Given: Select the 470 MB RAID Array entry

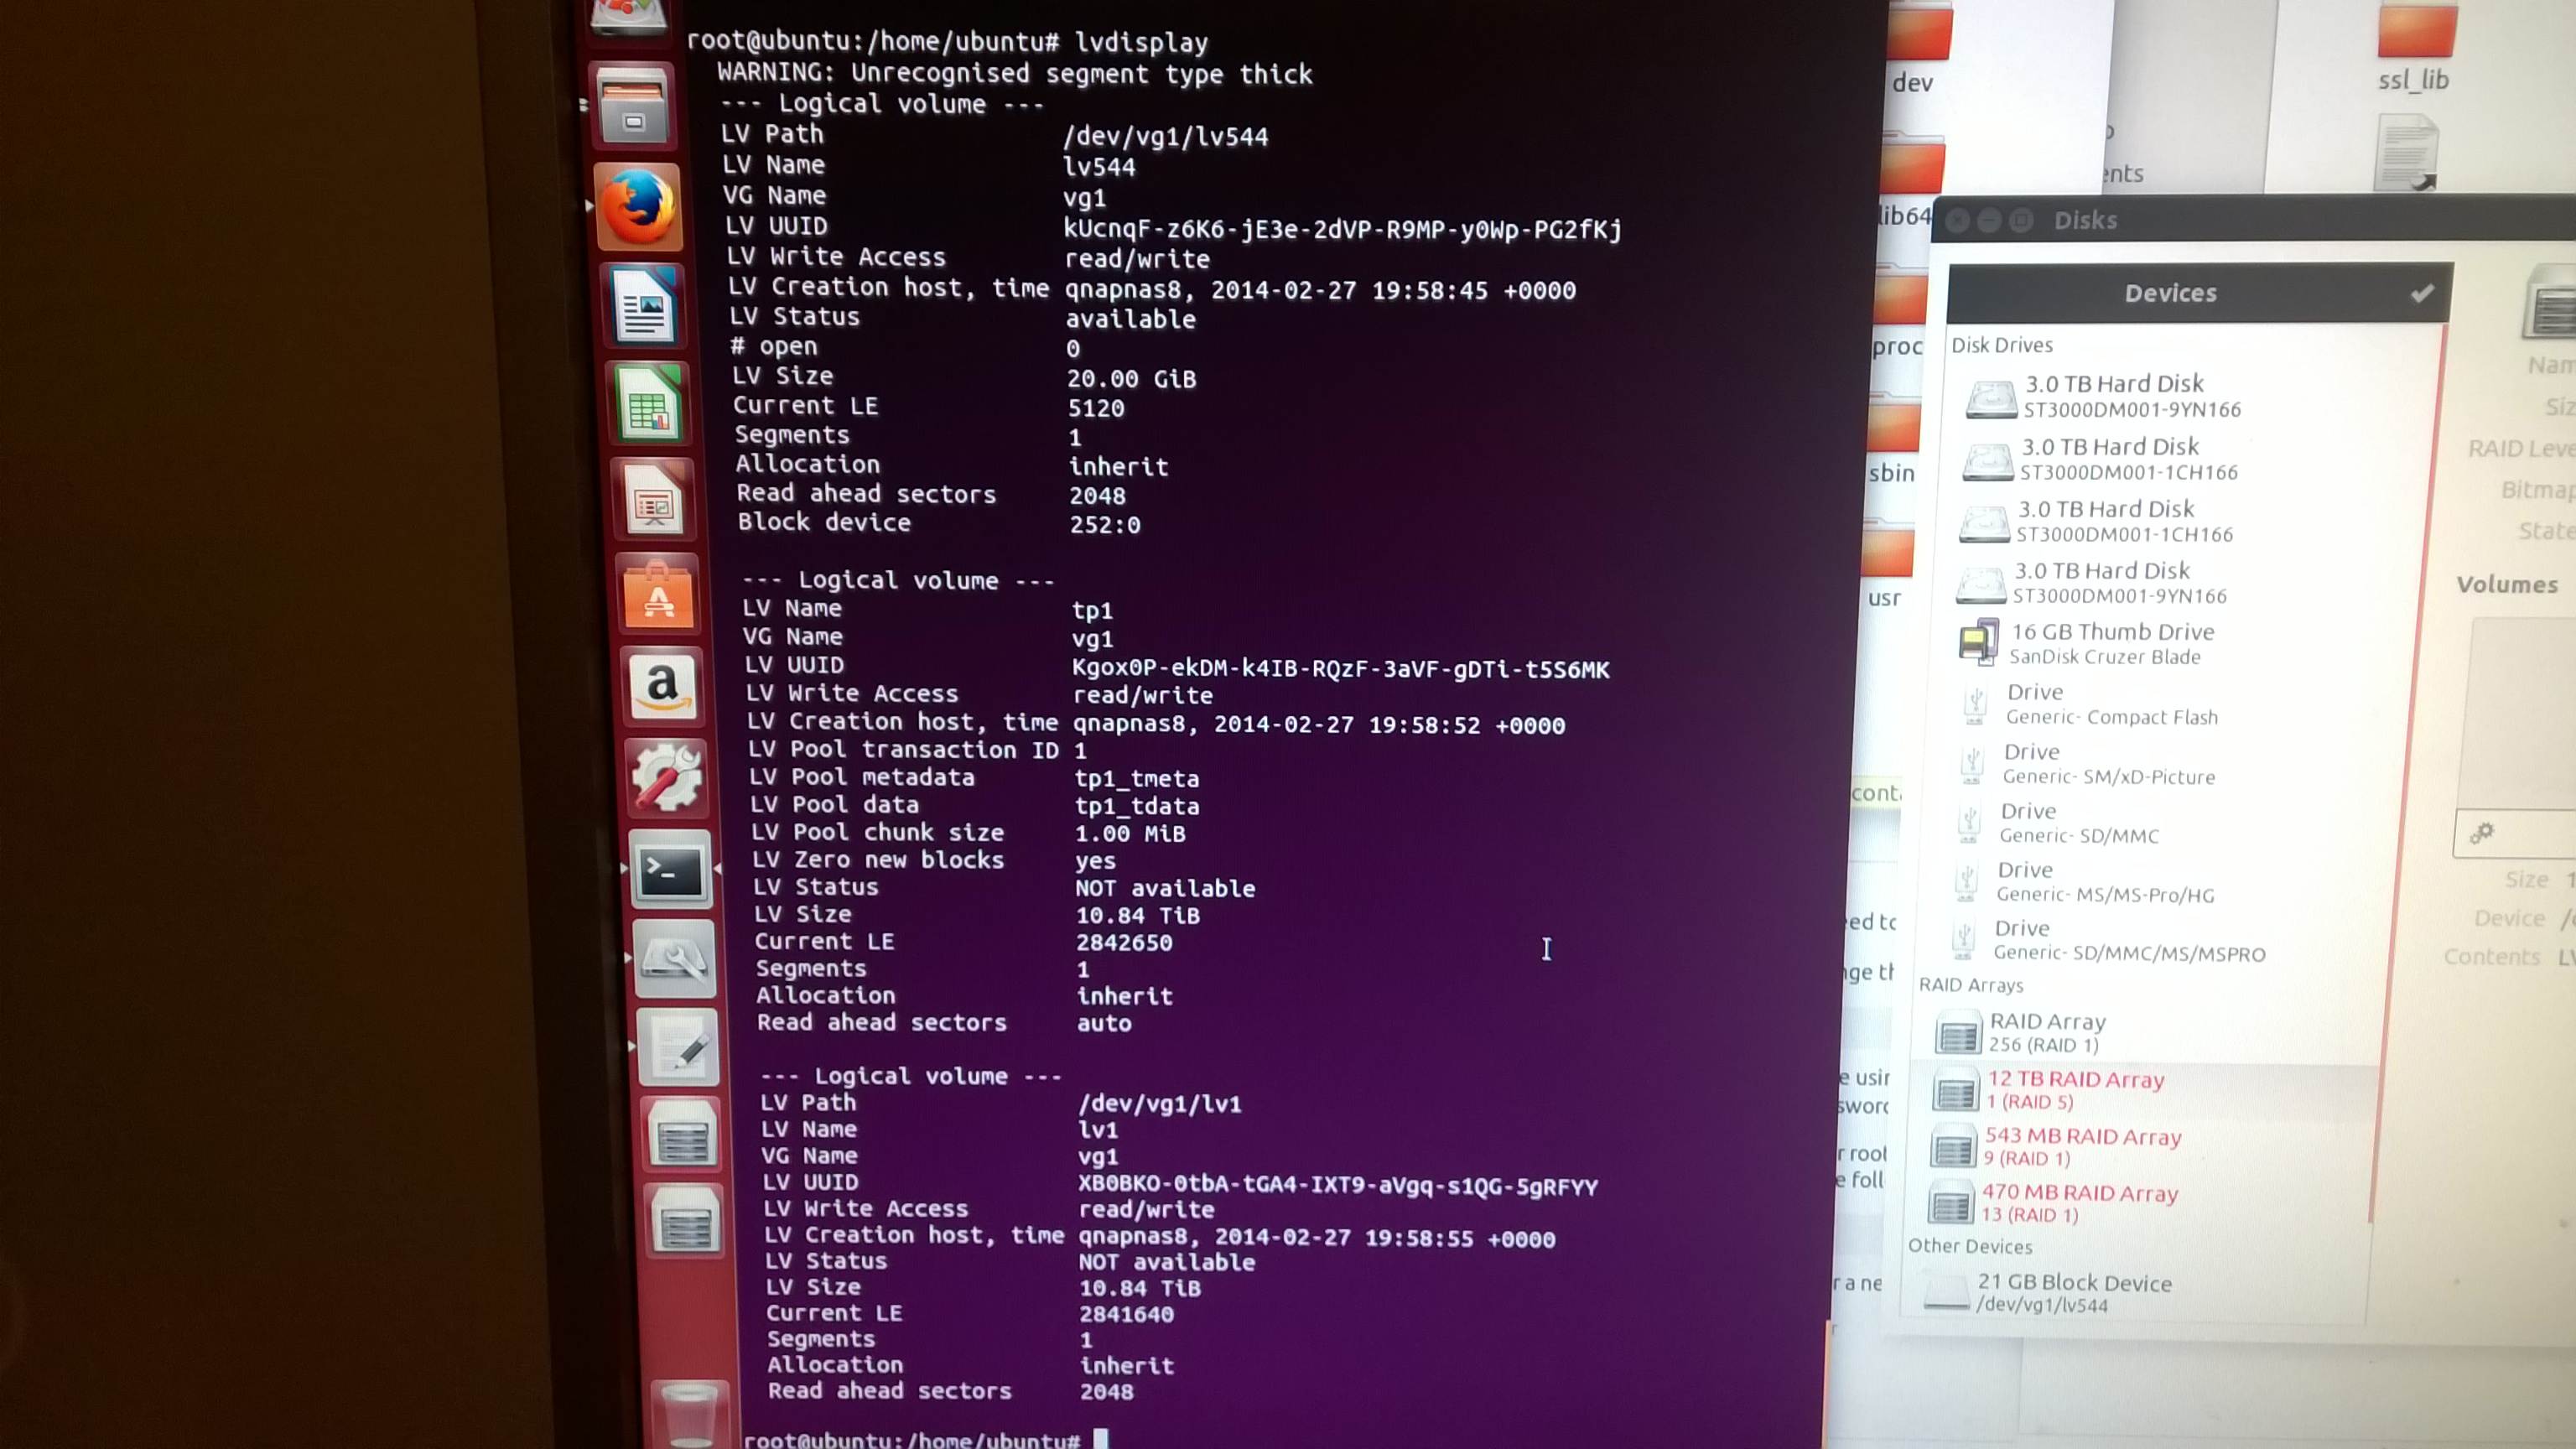Looking at the screenshot, I should (2140, 1203).
